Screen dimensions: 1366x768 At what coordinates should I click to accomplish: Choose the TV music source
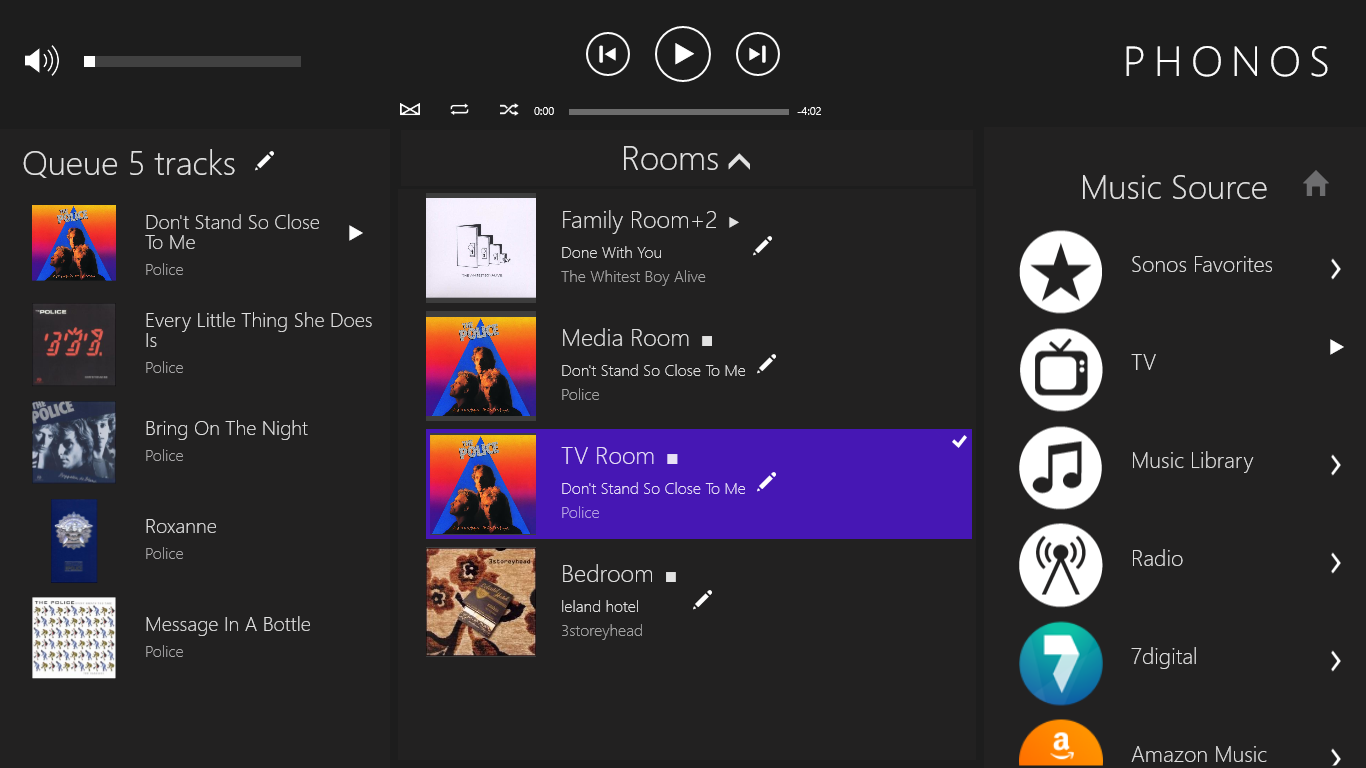click(x=1143, y=363)
